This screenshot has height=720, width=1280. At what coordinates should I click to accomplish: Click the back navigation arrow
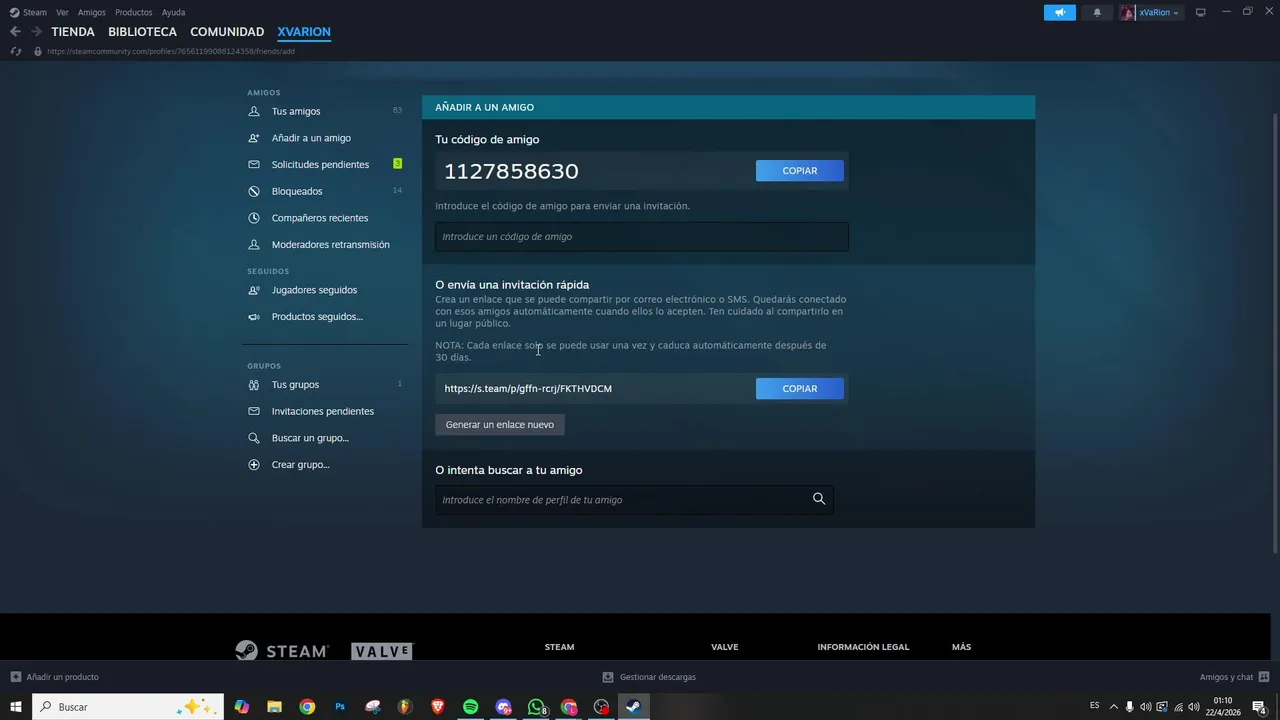pyautogui.click(x=15, y=32)
